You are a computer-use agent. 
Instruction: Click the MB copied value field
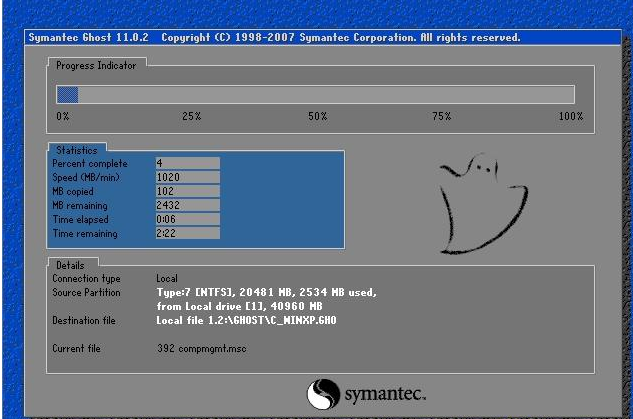pyautogui.click(x=187, y=191)
